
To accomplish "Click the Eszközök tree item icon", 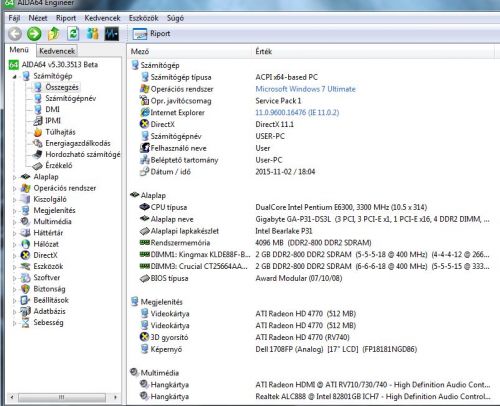I will (26, 266).
